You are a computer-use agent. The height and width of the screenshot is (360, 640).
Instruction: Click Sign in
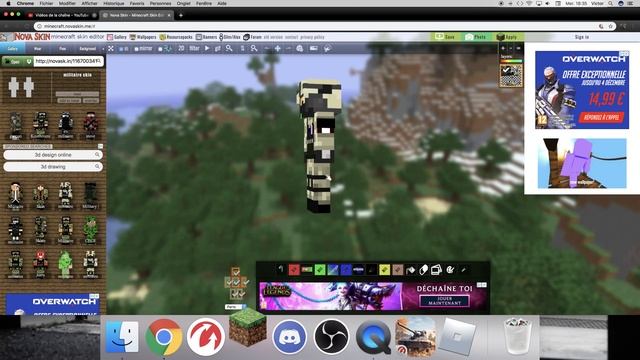coord(582,37)
